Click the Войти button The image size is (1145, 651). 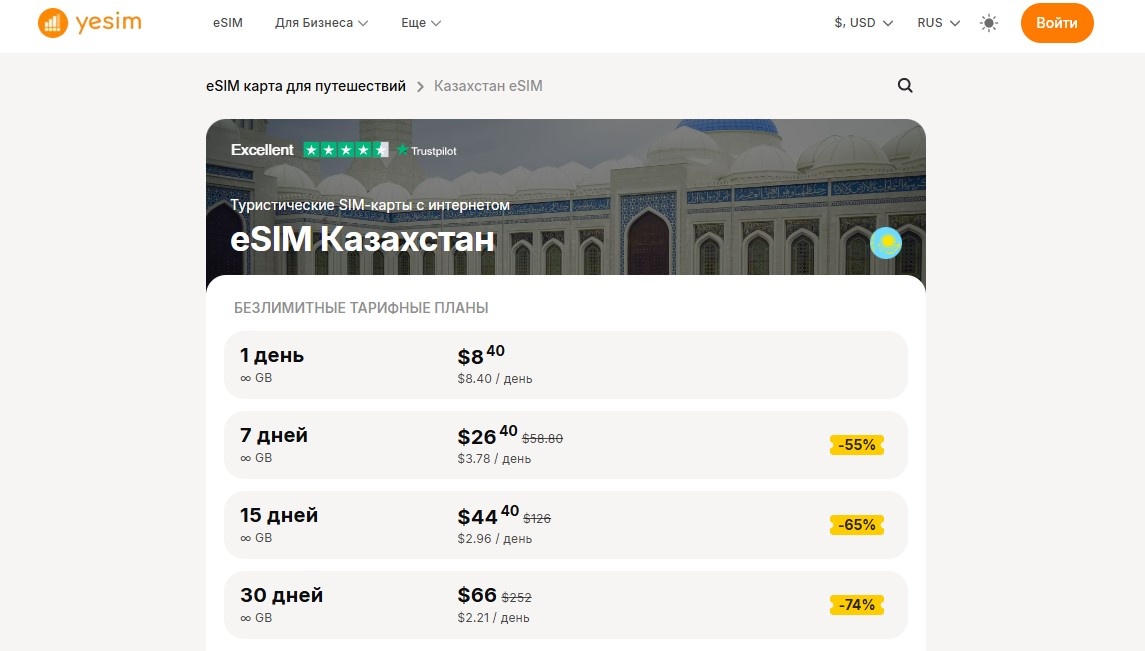tap(1056, 22)
